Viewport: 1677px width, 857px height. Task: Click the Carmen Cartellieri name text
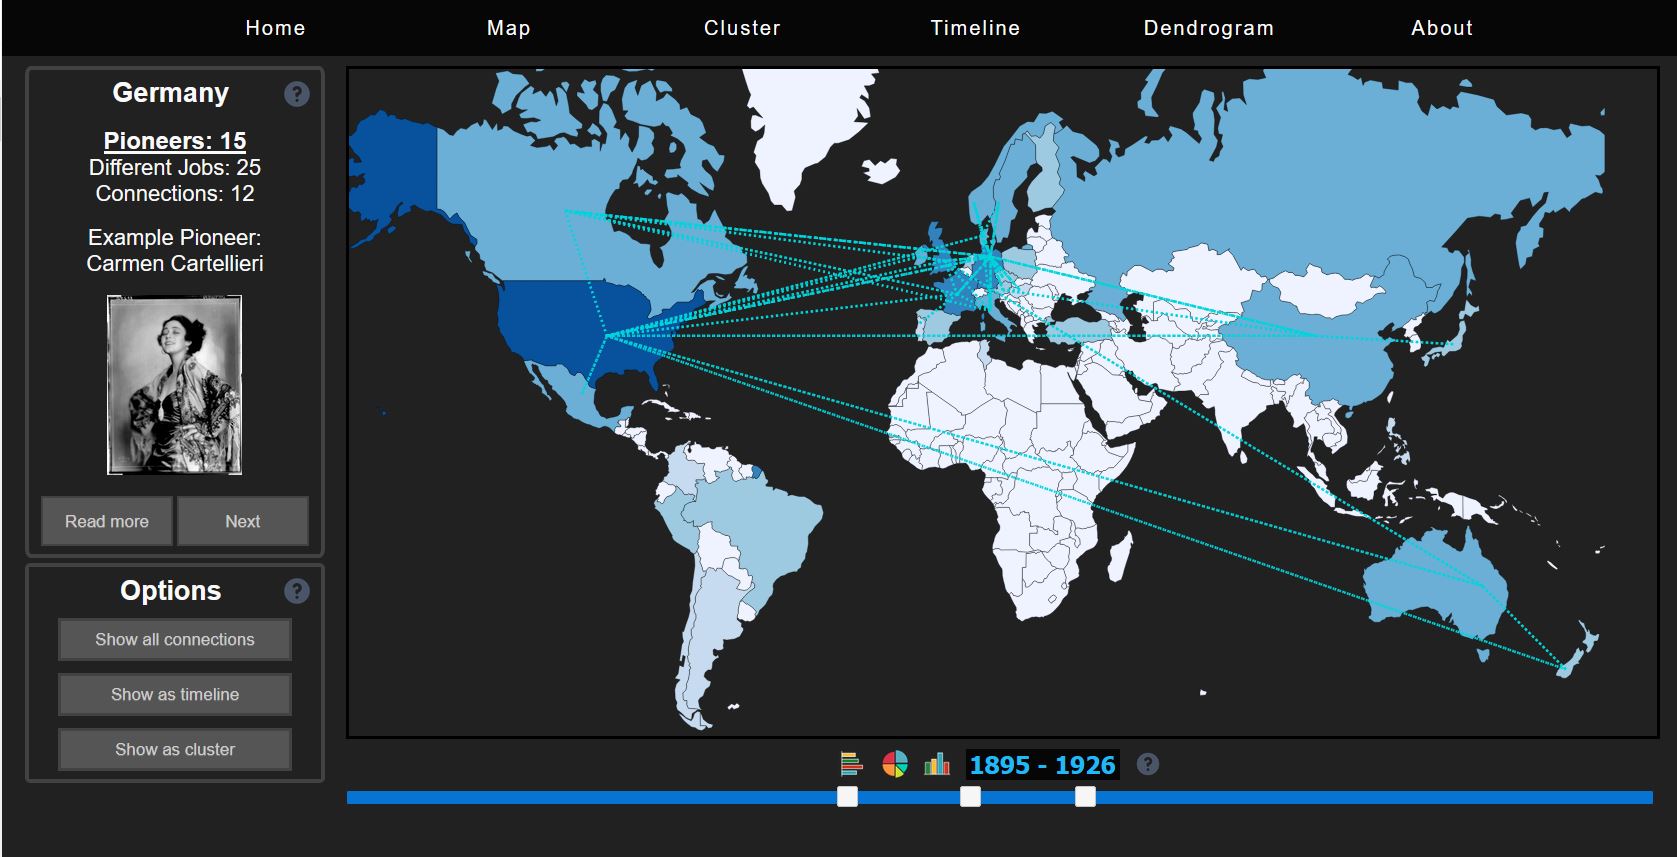[175, 264]
